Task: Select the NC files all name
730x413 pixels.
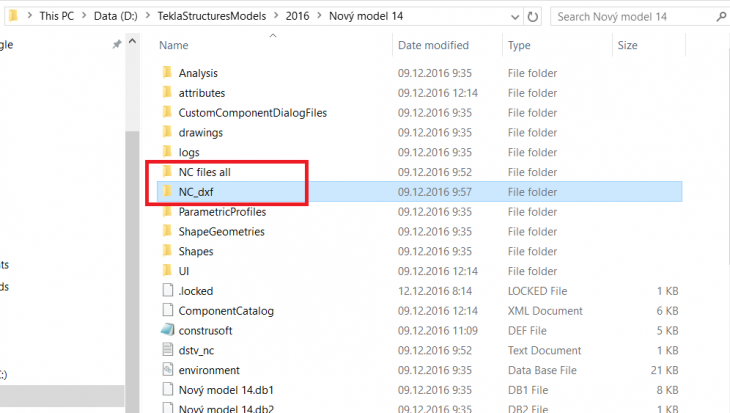Action: pyautogui.click(x=205, y=172)
